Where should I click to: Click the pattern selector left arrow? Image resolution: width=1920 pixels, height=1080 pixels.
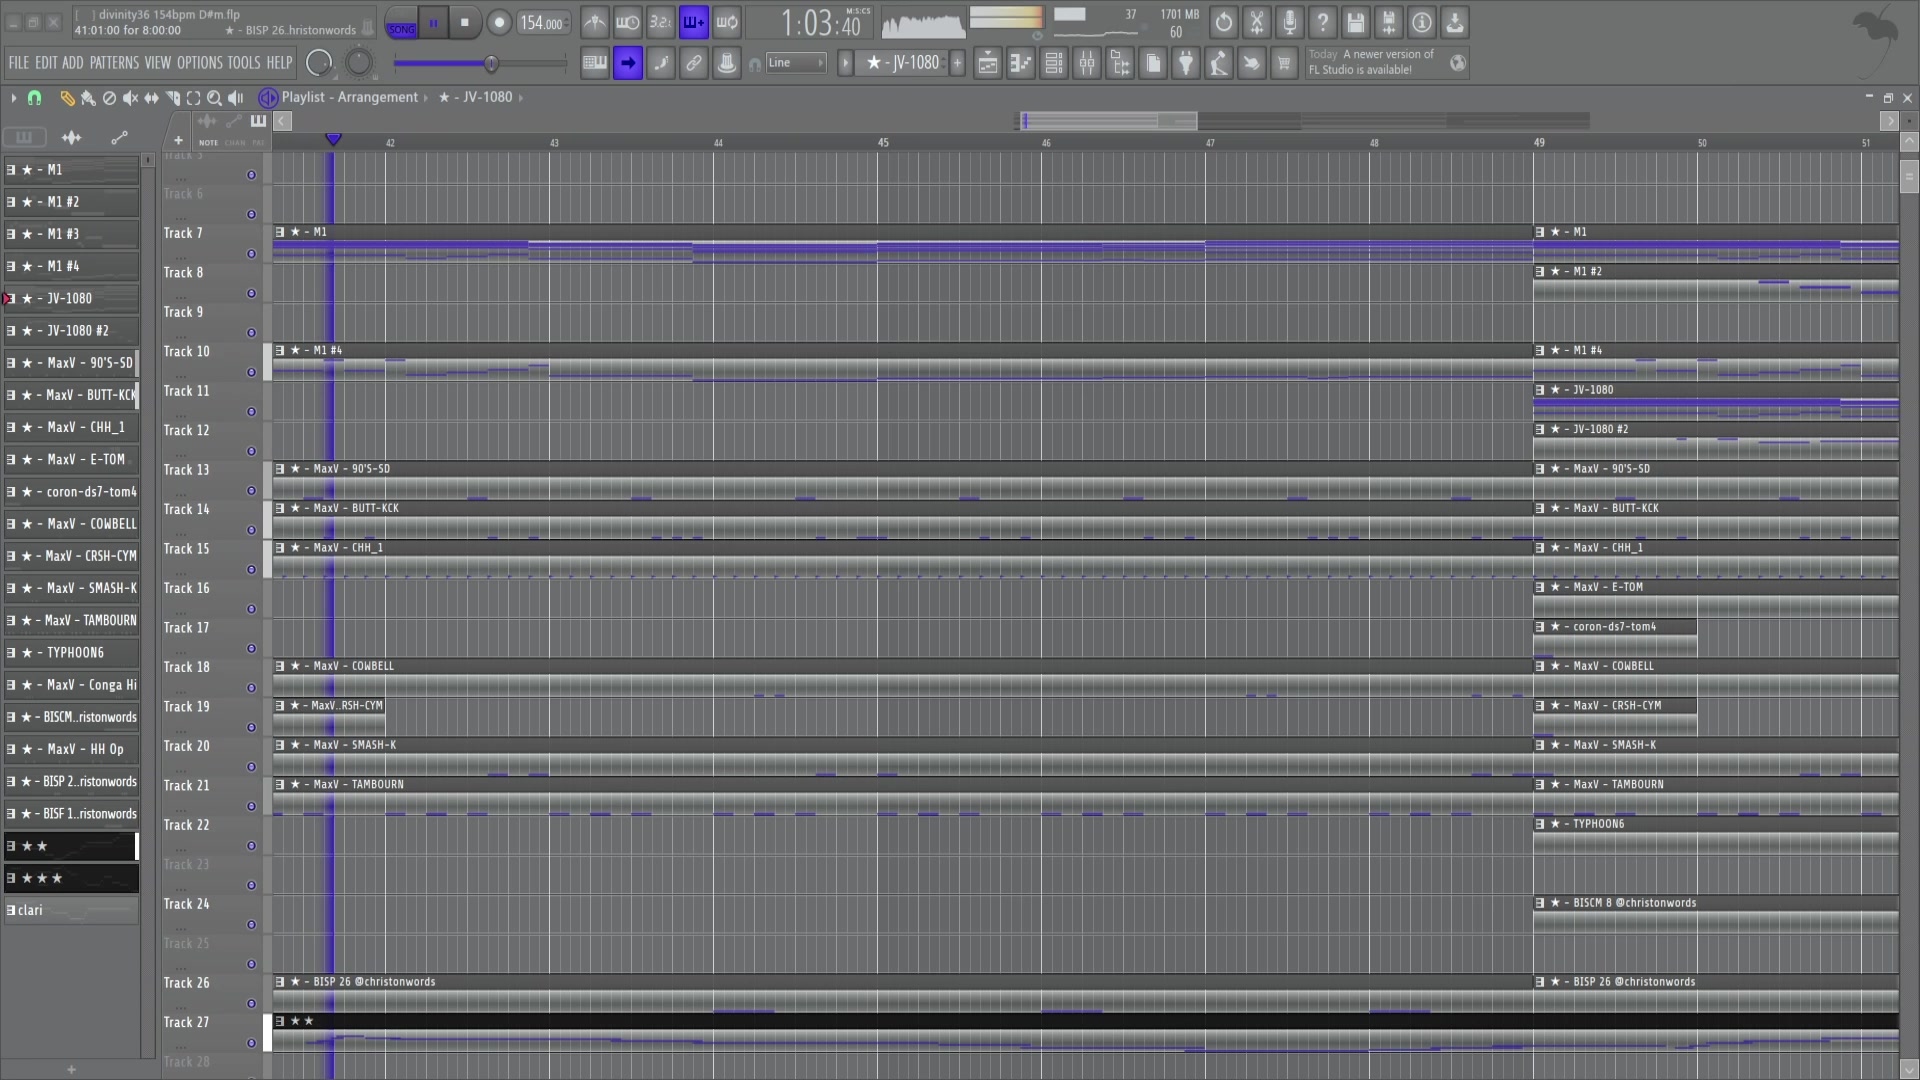845,63
